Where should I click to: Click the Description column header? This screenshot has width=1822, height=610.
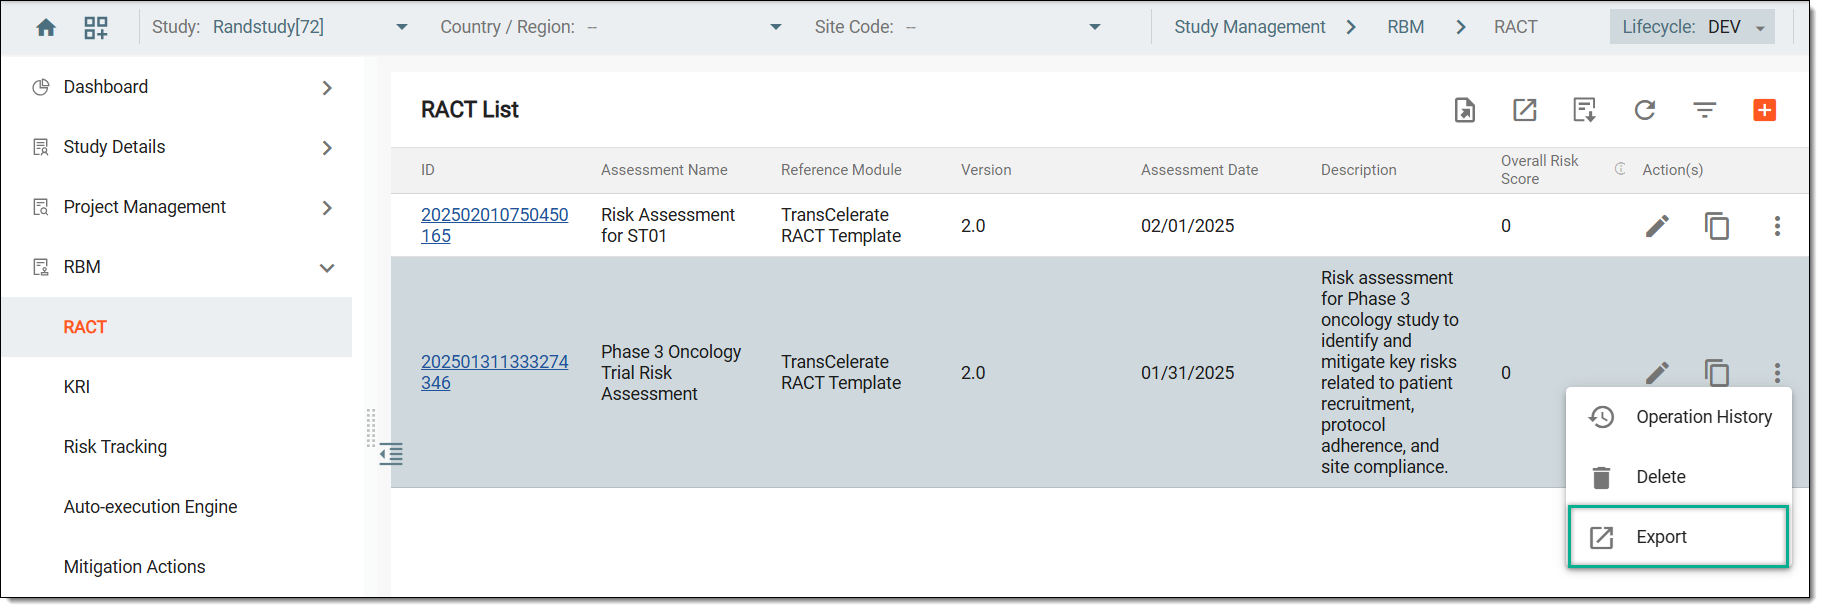[x=1358, y=170]
